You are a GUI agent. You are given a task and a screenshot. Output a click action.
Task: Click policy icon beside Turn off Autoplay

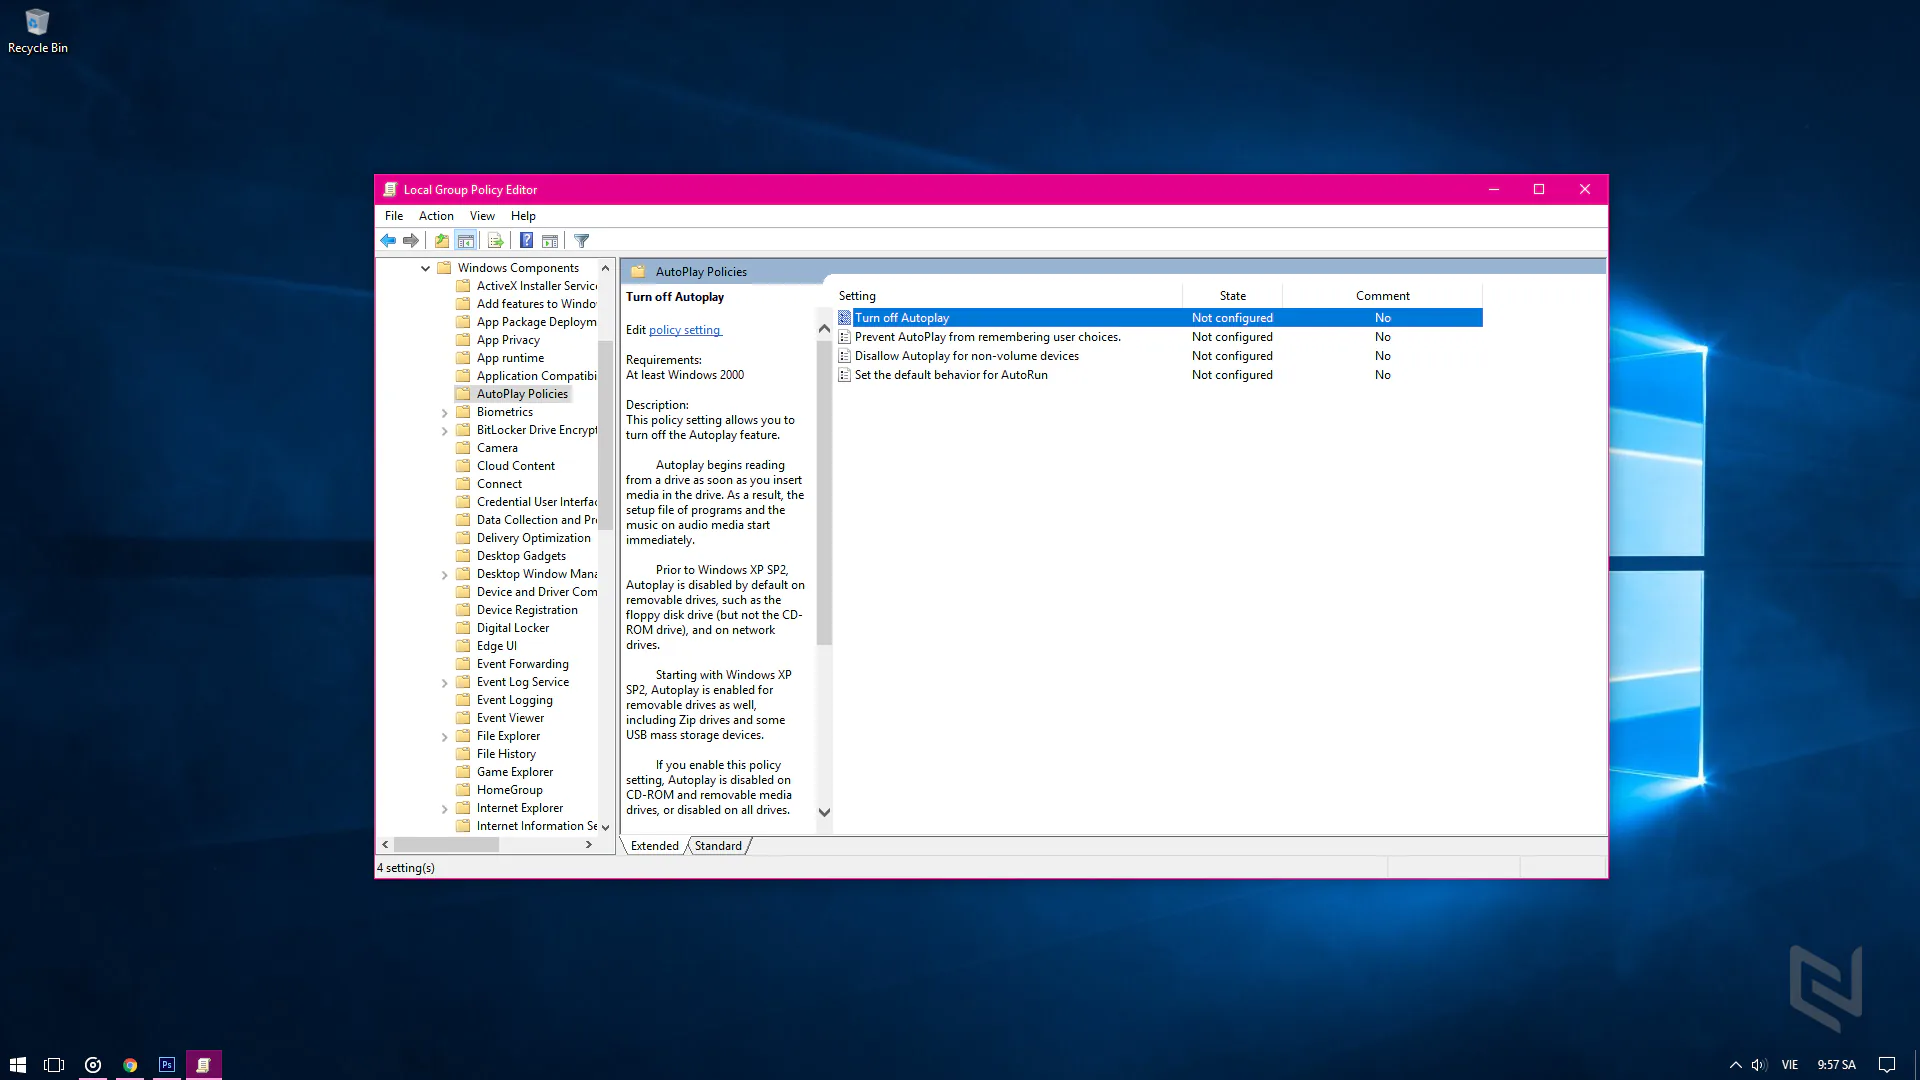(x=845, y=318)
